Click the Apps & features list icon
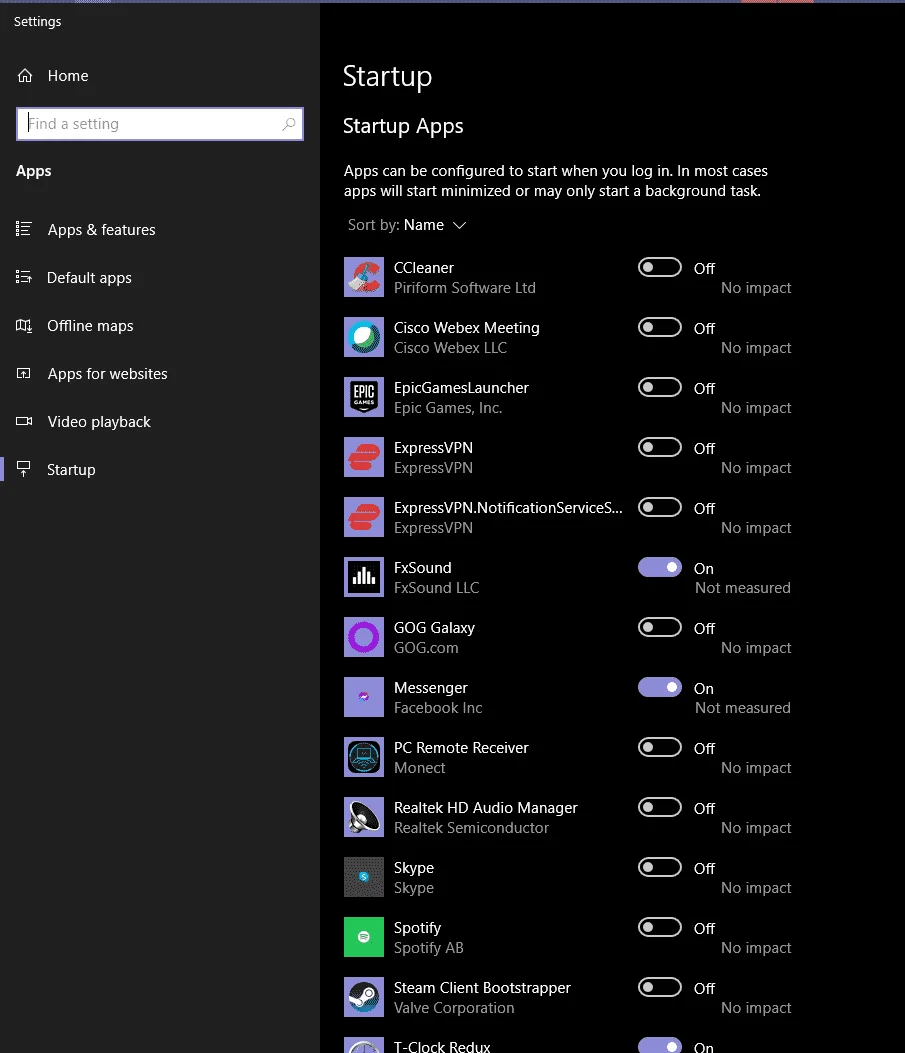The height and width of the screenshot is (1053, 905). tap(23, 229)
